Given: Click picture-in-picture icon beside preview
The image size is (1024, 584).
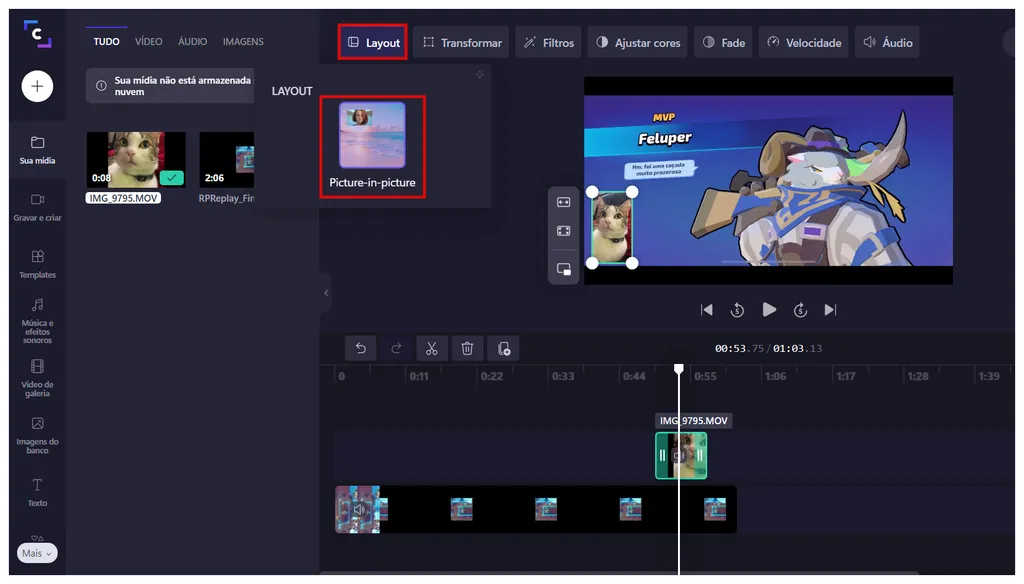Looking at the screenshot, I should [x=564, y=268].
